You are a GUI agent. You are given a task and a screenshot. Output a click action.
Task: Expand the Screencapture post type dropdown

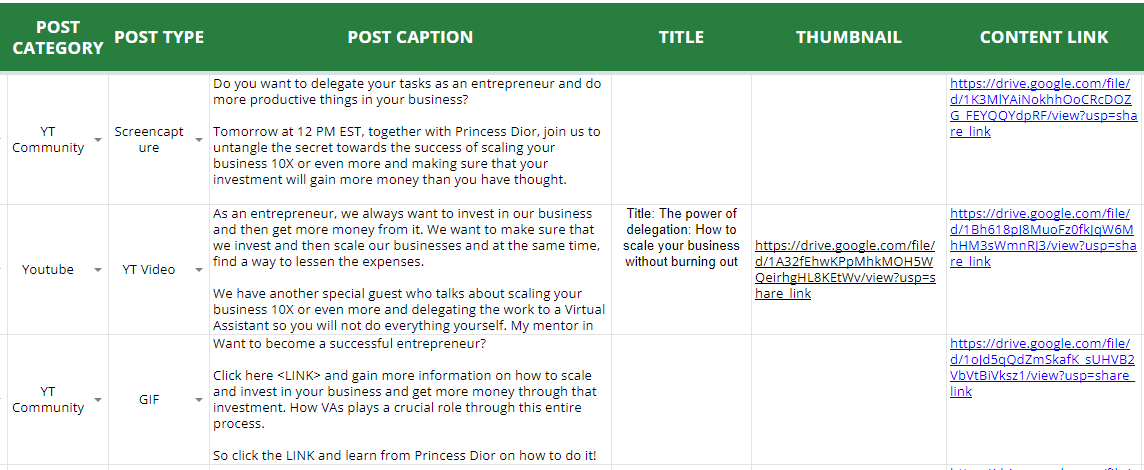(199, 140)
